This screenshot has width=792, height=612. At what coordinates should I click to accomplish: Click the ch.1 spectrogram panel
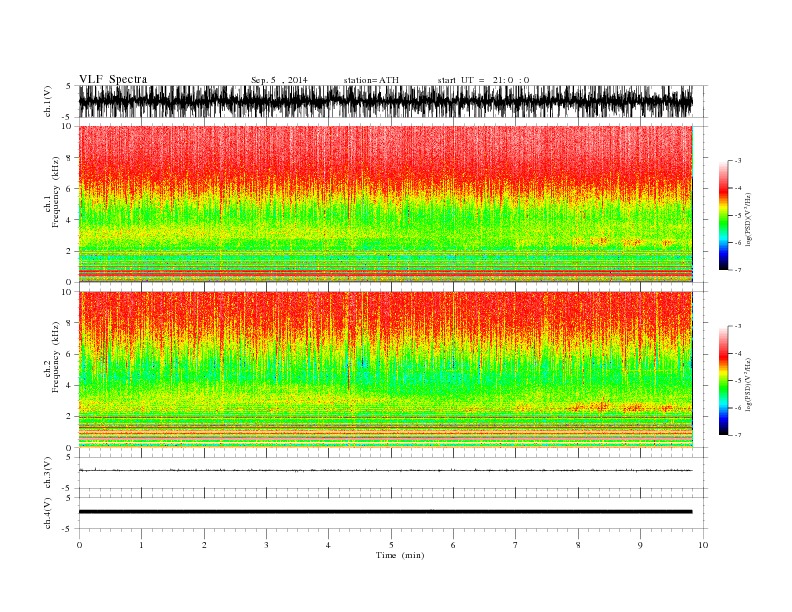pos(385,204)
